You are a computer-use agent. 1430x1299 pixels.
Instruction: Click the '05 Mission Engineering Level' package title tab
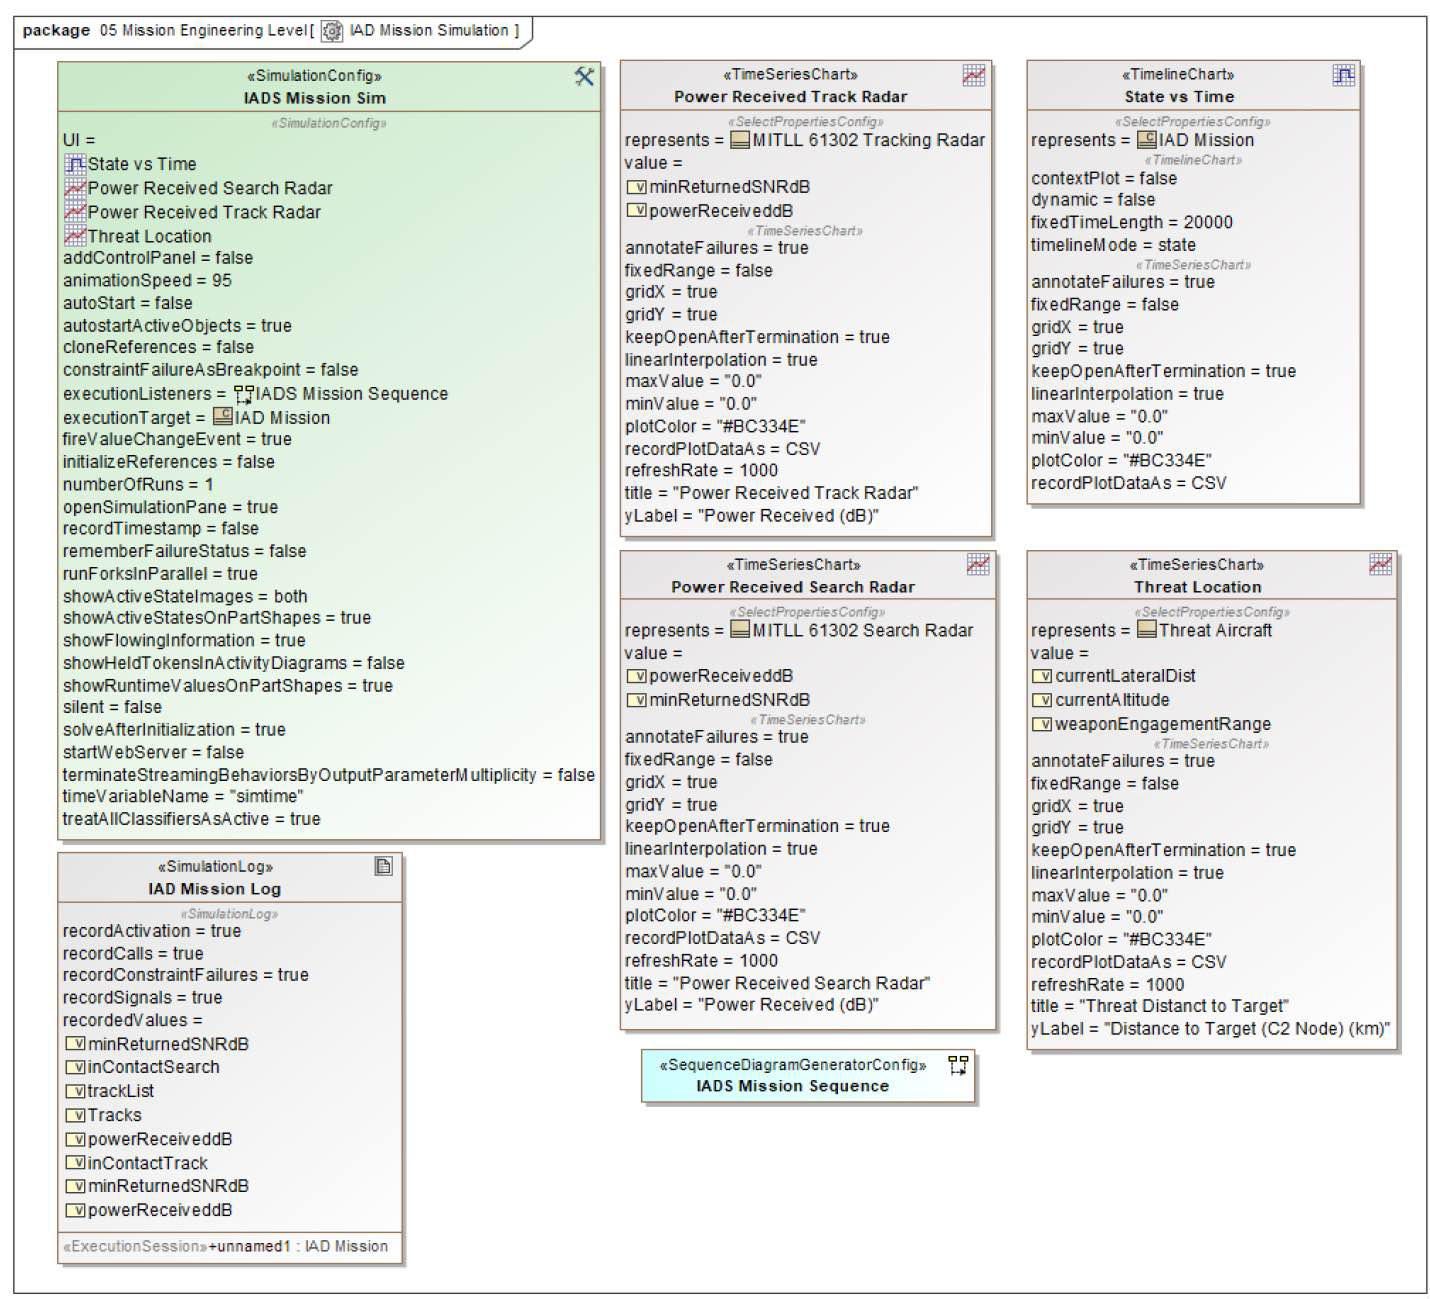[x=203, y=31]
